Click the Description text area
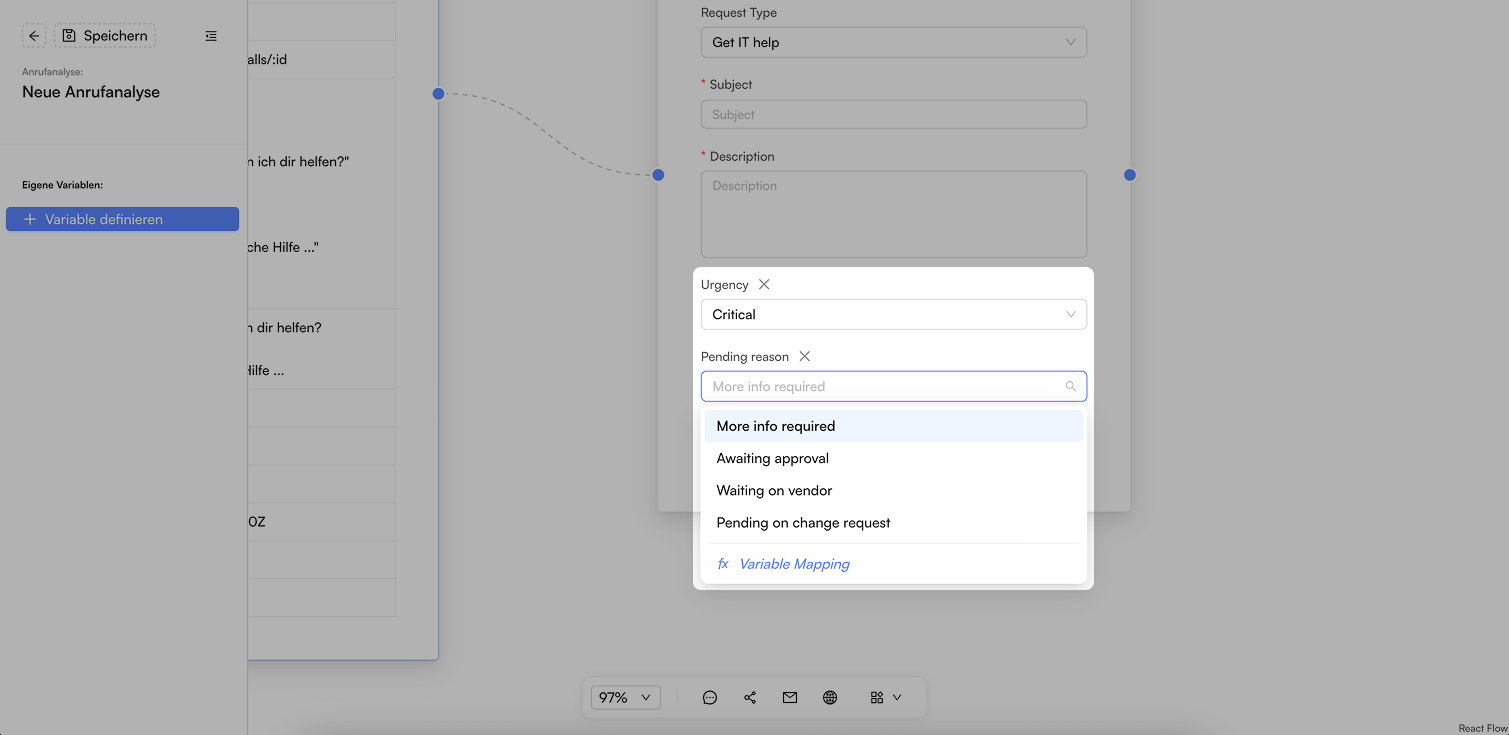 tap(894, 214)
